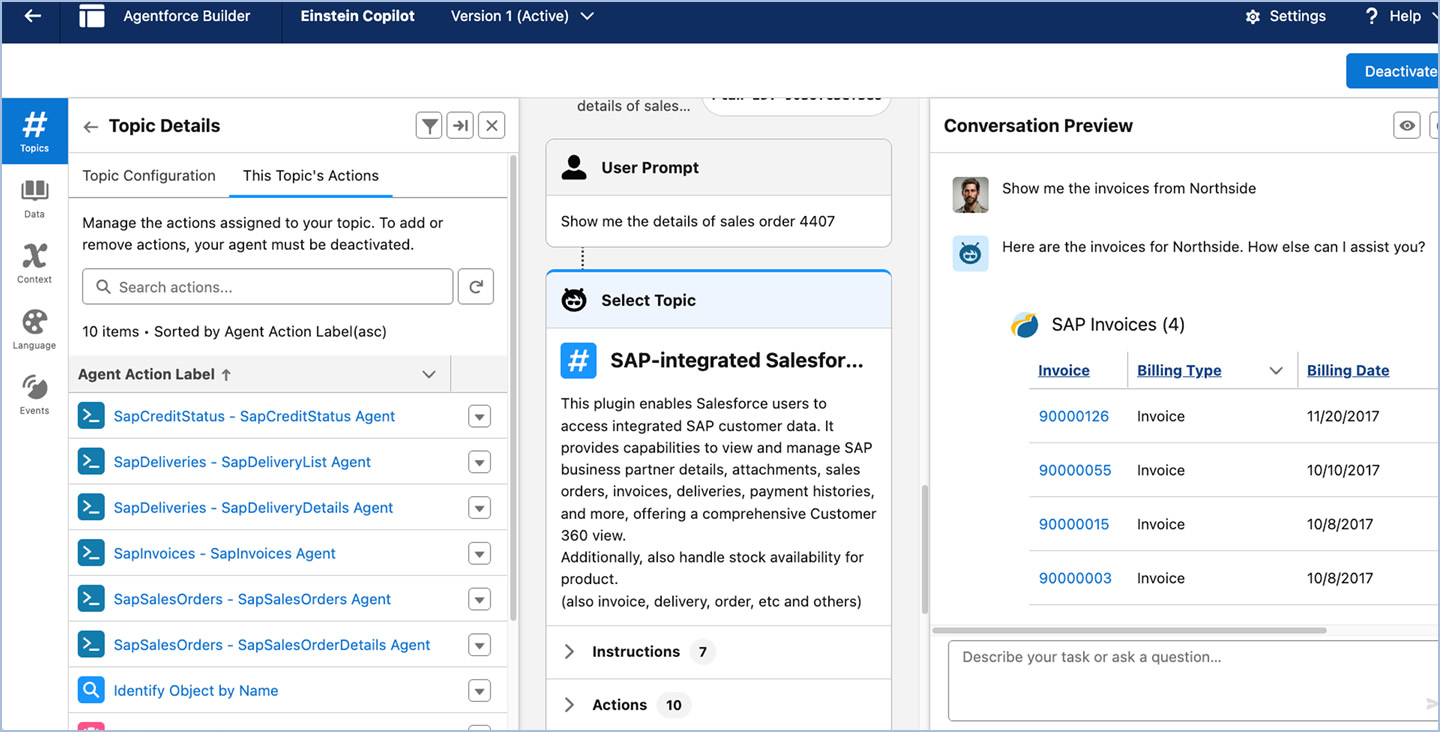This screenshot has width=1440, height=732.
Task: Open Agent Action Label column chevron menu
Action: [x=429, y=374]
